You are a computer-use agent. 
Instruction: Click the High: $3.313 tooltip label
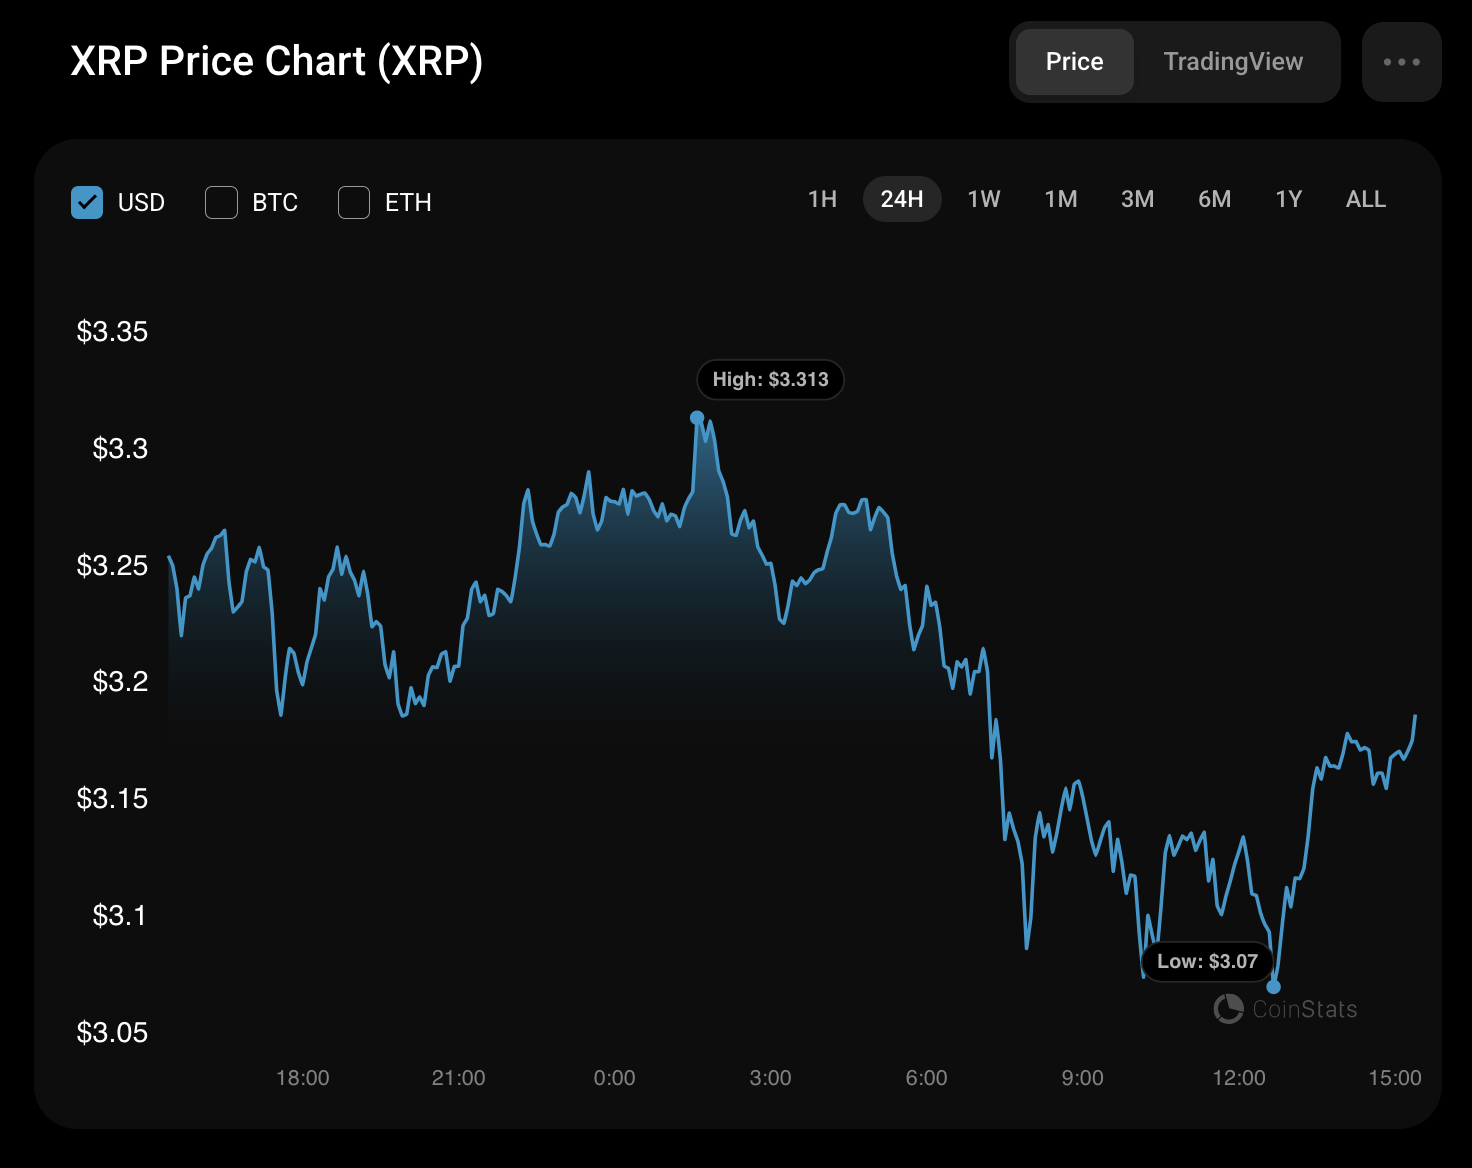(x=770, y=380)
